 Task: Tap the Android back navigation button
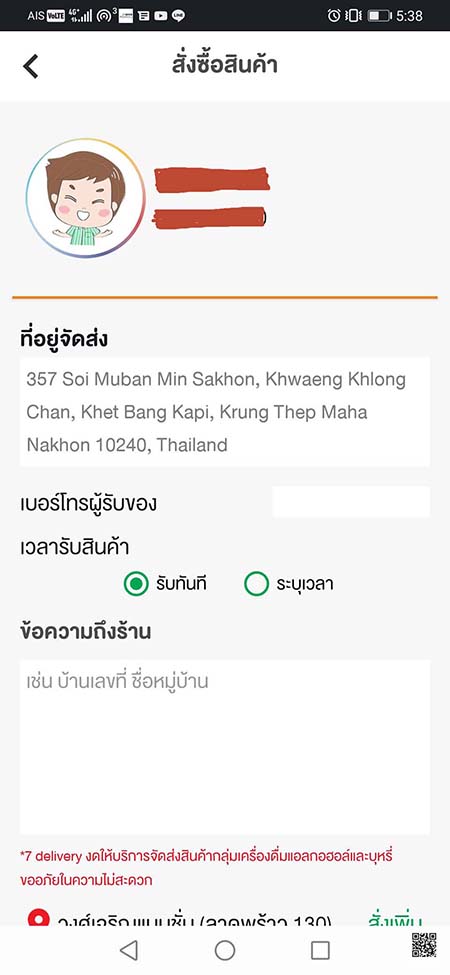128,950
